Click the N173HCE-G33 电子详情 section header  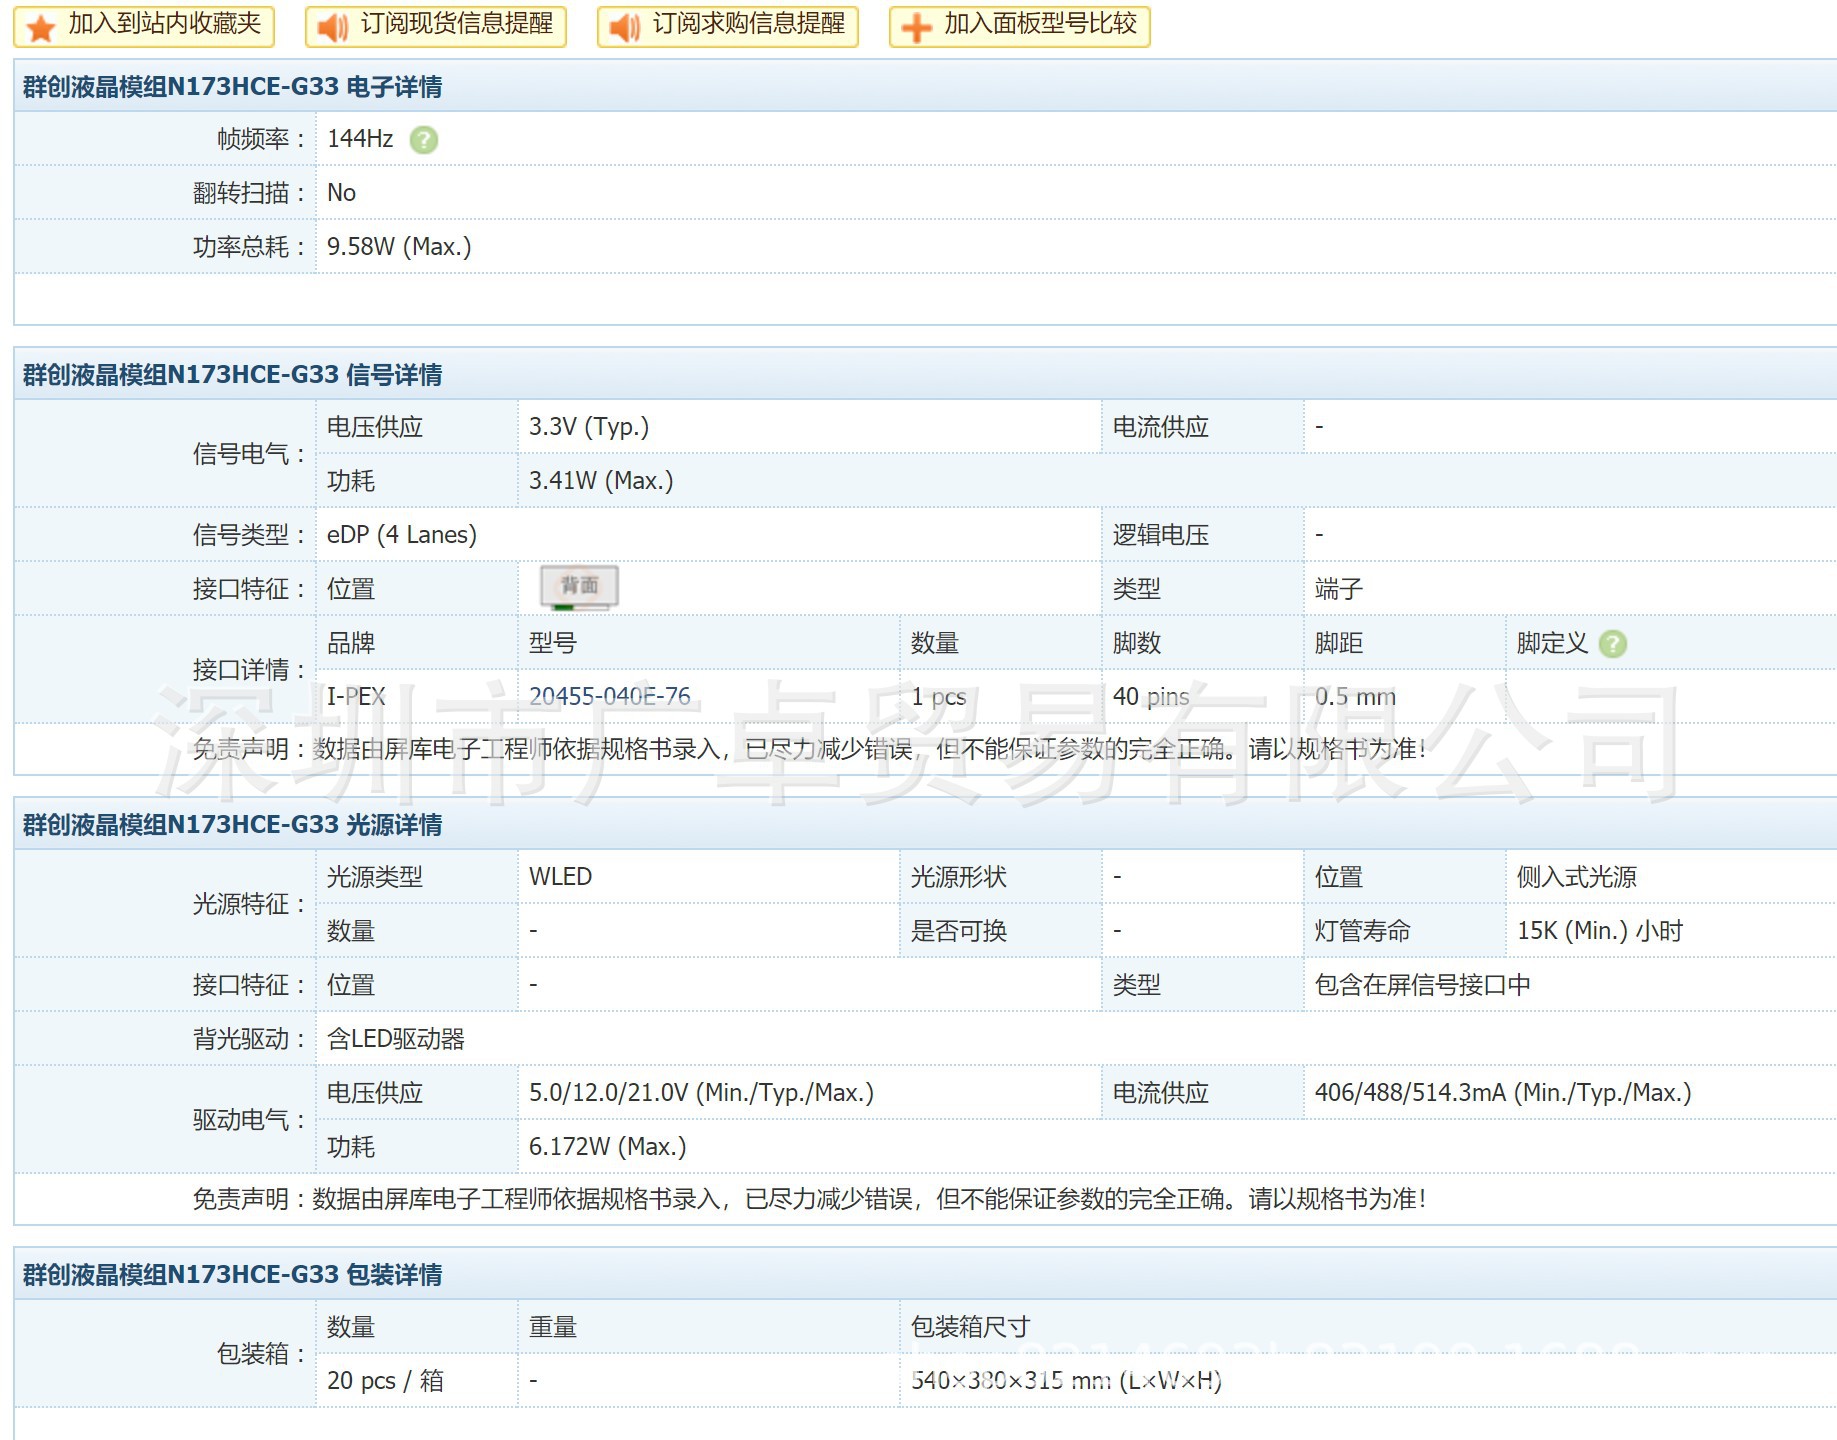tap(232, 87)
